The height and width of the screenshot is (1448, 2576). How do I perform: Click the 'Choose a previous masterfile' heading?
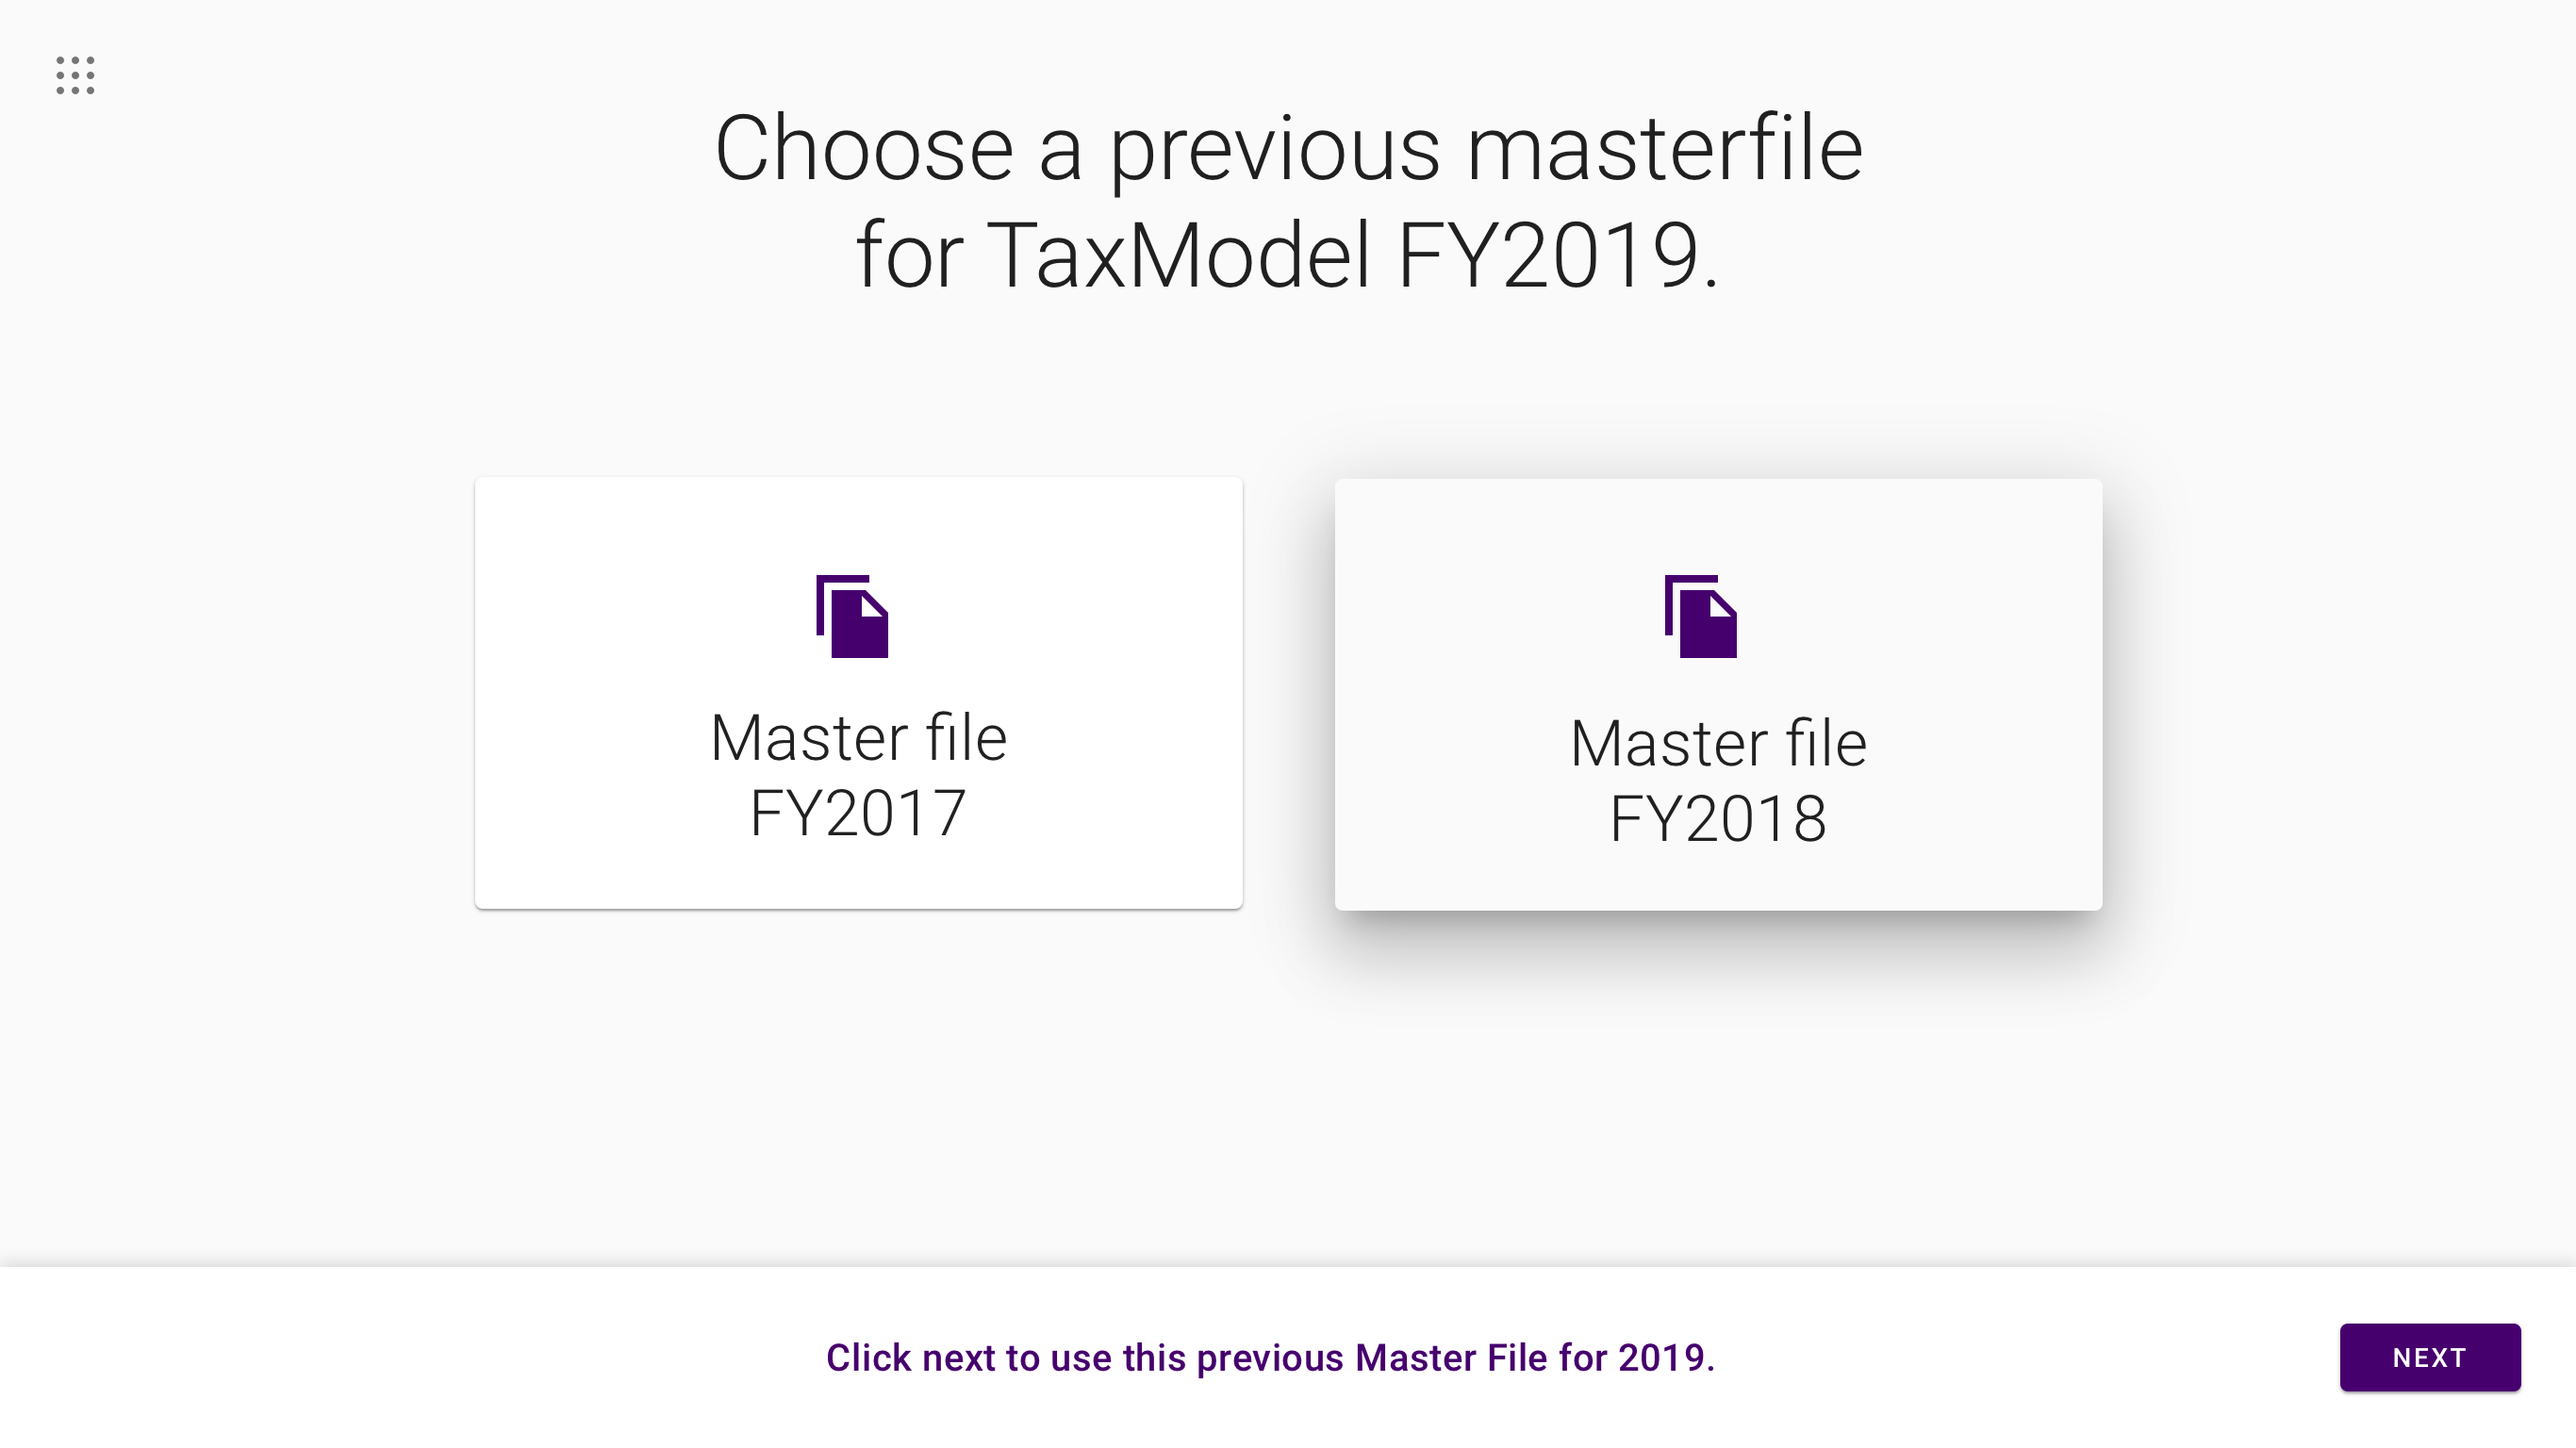pyautogui.click(x=1288, y=148)
